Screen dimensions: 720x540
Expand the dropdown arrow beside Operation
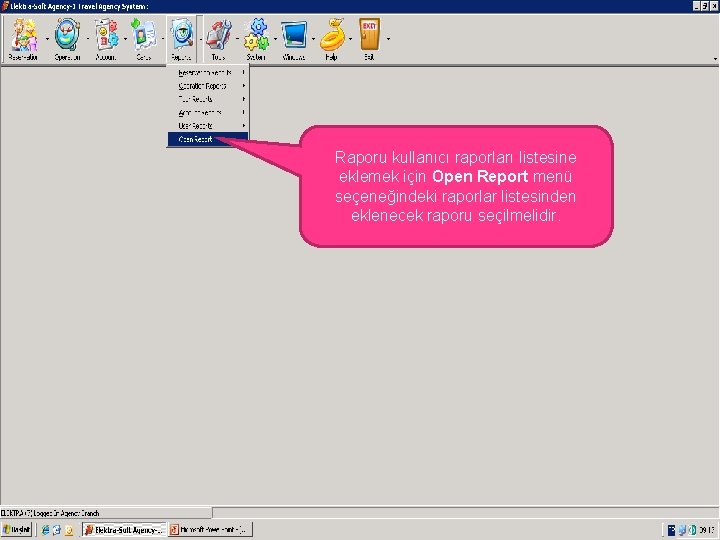88,39
